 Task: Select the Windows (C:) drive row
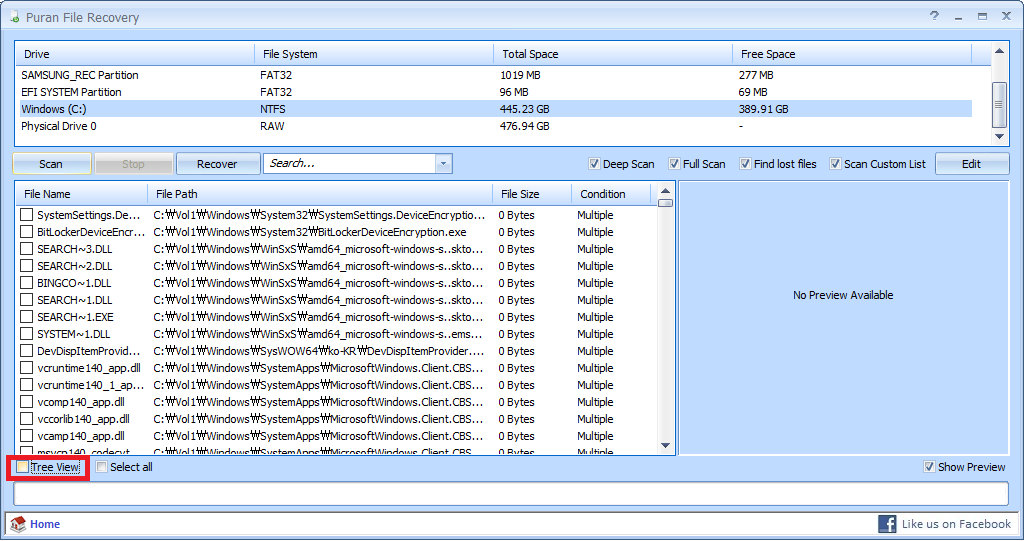pyautogui.click(x=494, y=109)
